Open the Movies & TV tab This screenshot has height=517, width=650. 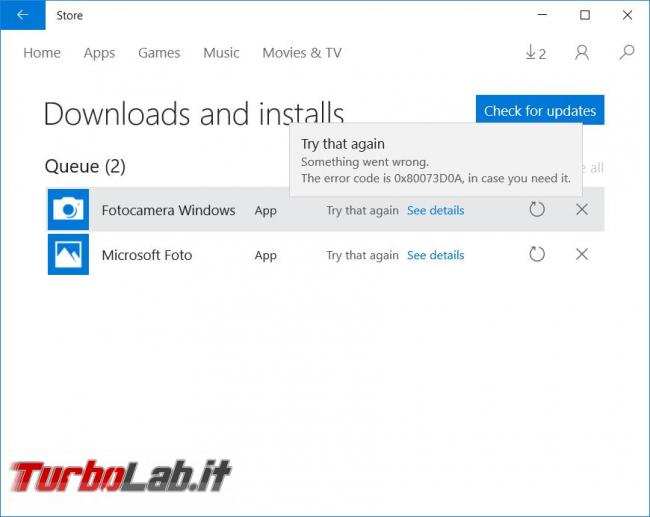click(302, 53)
